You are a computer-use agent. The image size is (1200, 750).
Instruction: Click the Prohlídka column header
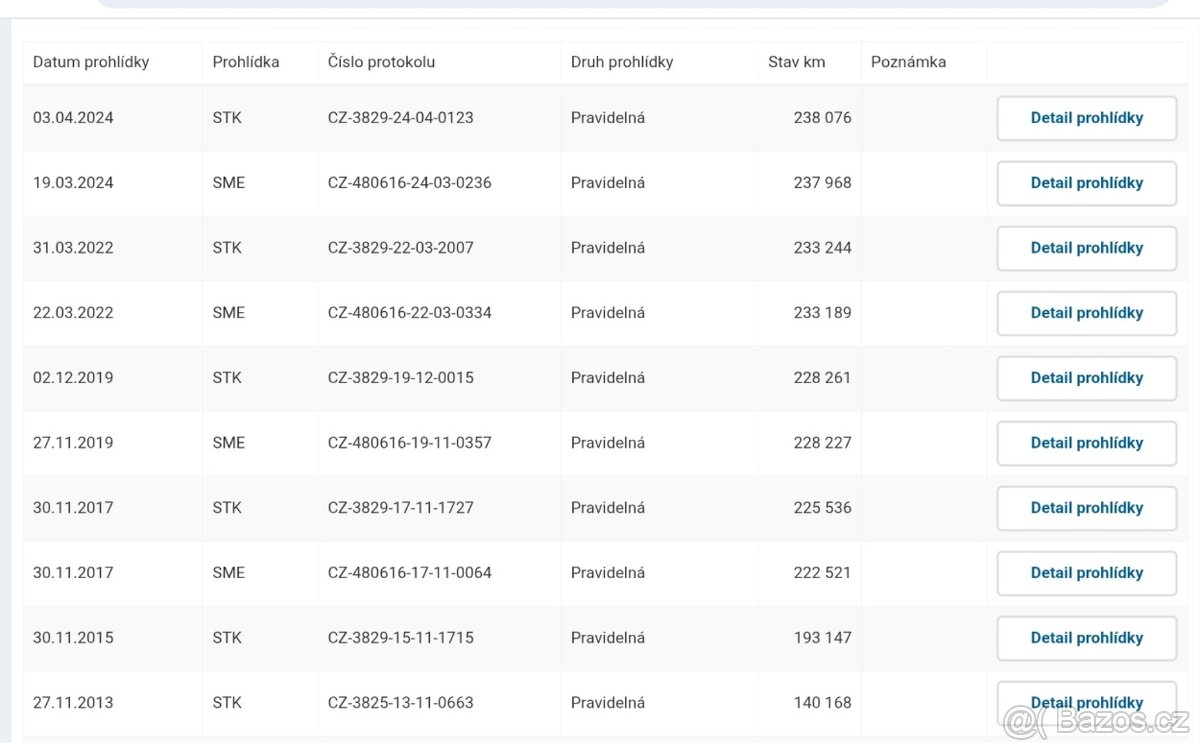pos(246,62)
